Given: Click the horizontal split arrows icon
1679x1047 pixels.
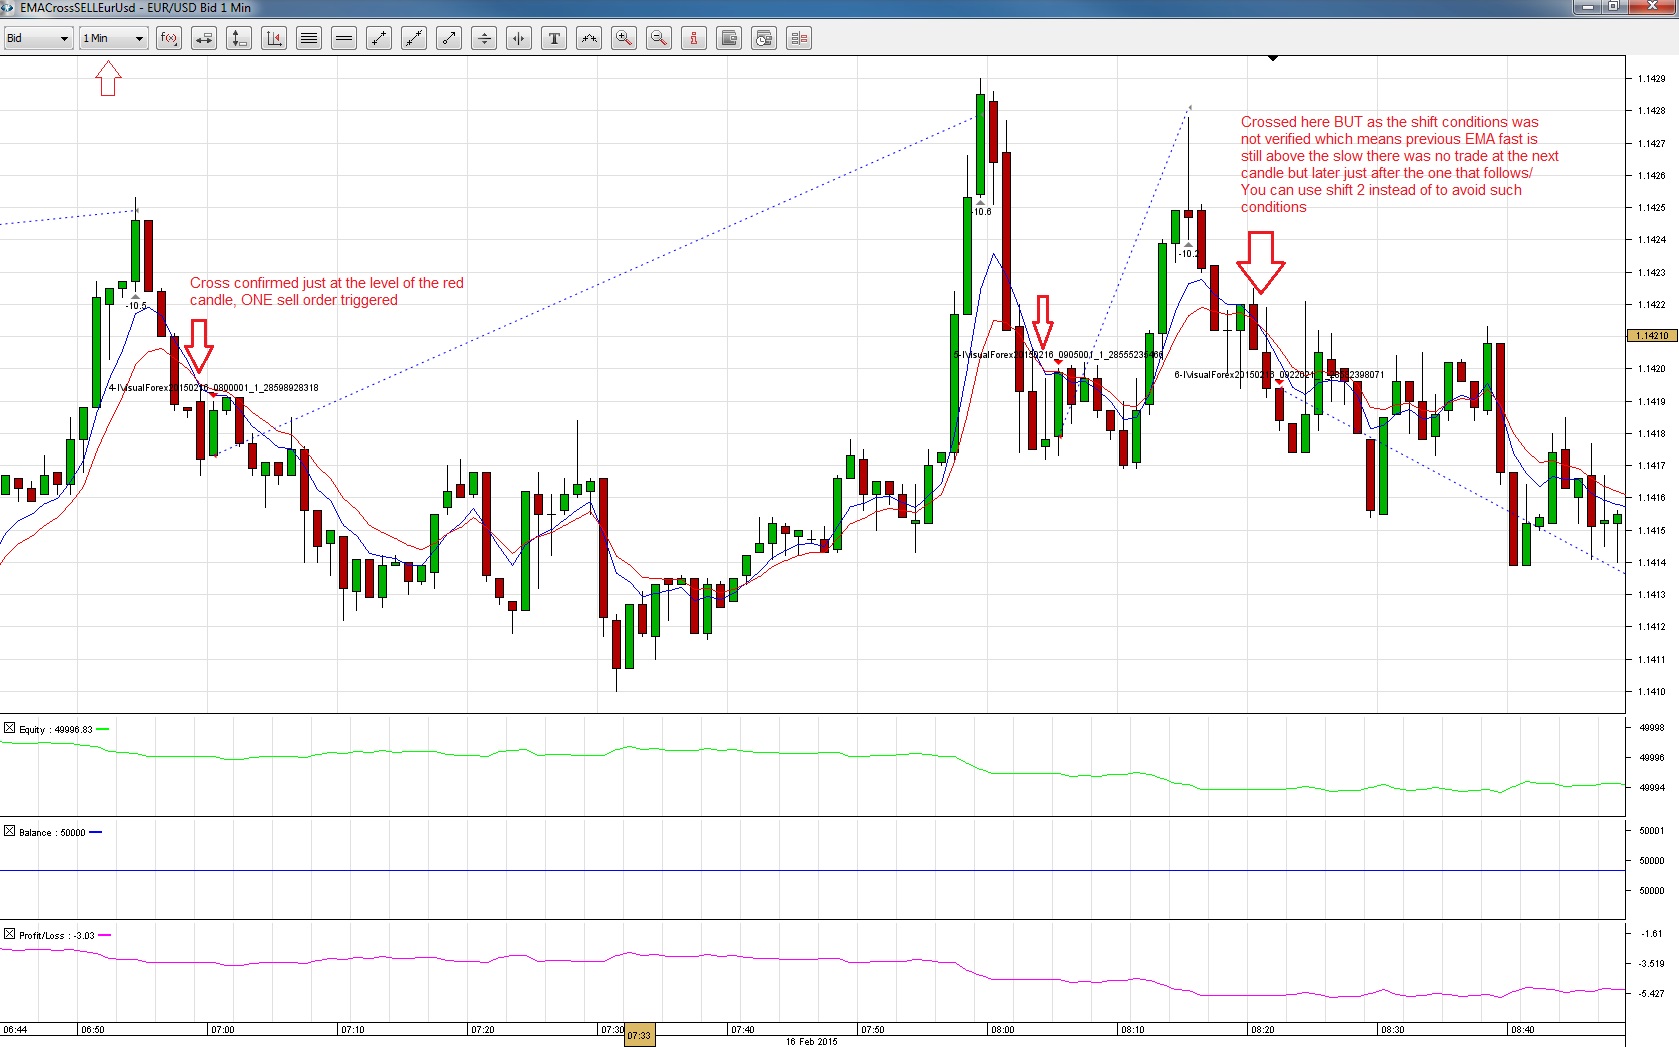Looking at the screenshot, I should tap(519, 38).
